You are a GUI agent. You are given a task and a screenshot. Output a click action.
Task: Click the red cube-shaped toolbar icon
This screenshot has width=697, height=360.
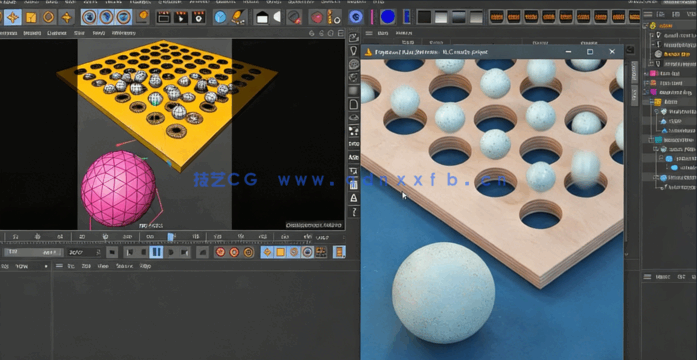(x=316, y=18)
